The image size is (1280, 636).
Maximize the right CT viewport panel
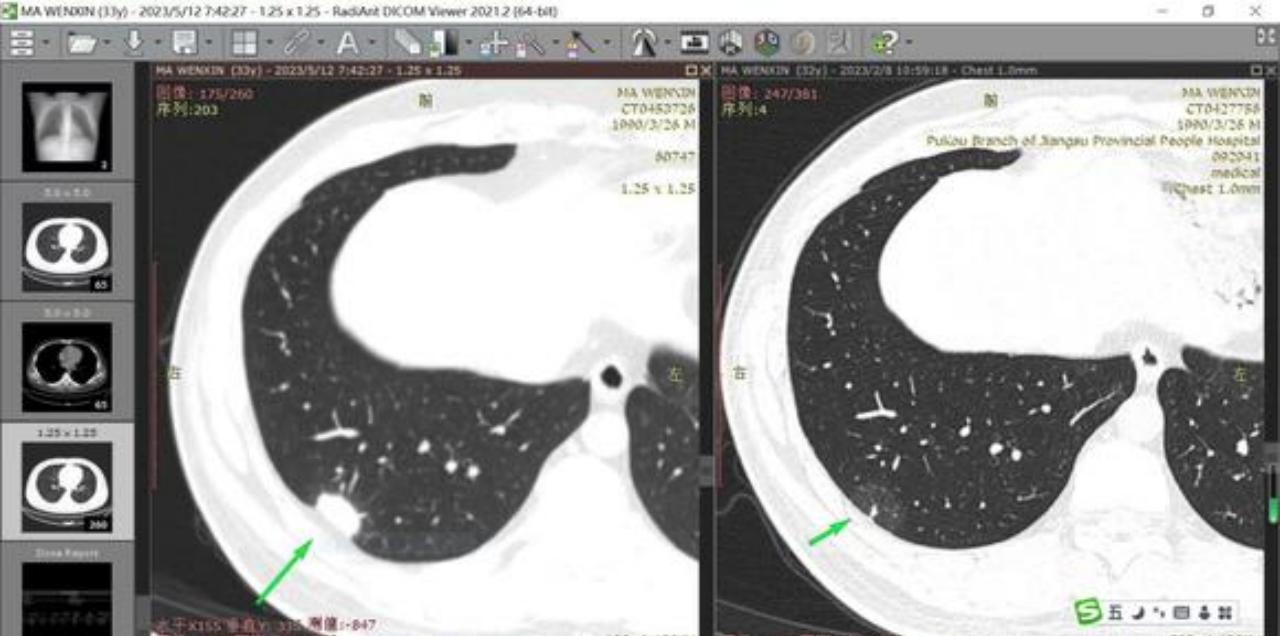(x=1258, y=71)
